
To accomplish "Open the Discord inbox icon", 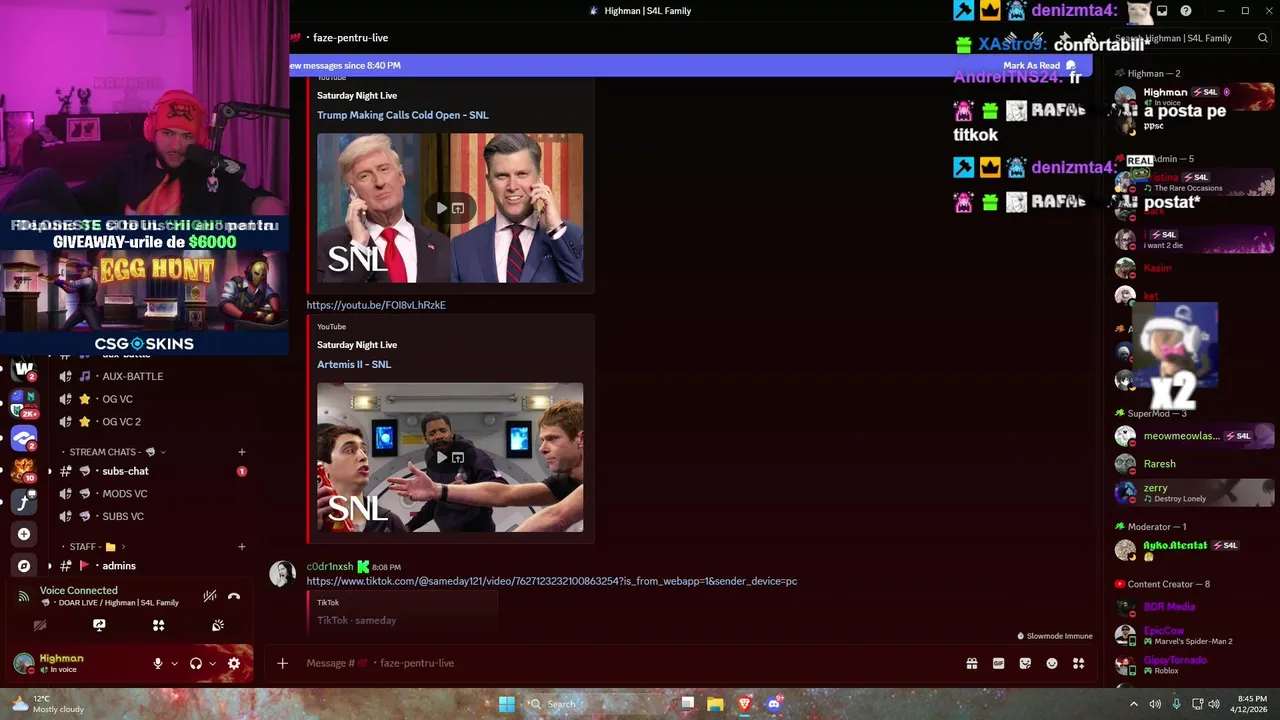I will point(1162,11).
